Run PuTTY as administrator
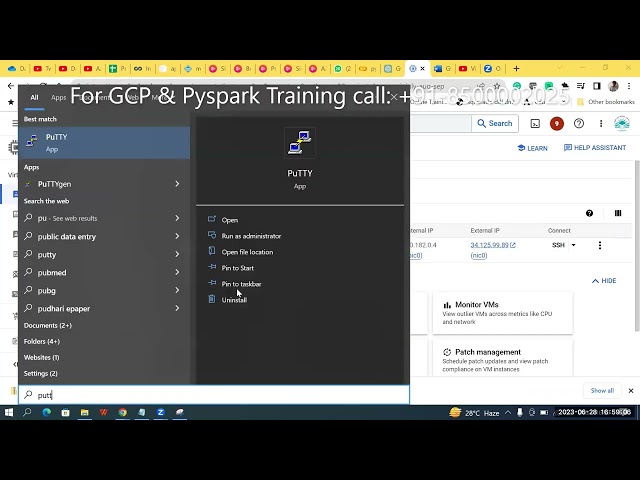The image size is (640, 480). [x=251, y=236]
